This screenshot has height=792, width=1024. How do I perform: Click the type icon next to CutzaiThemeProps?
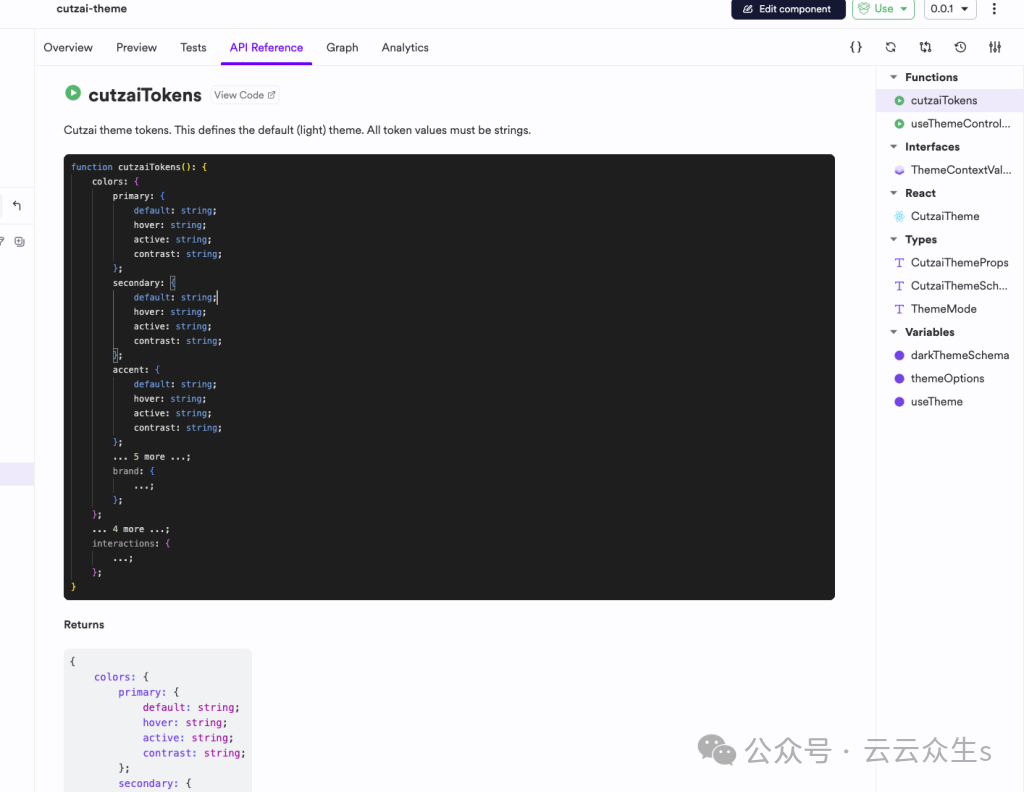(x=899, y=262)
